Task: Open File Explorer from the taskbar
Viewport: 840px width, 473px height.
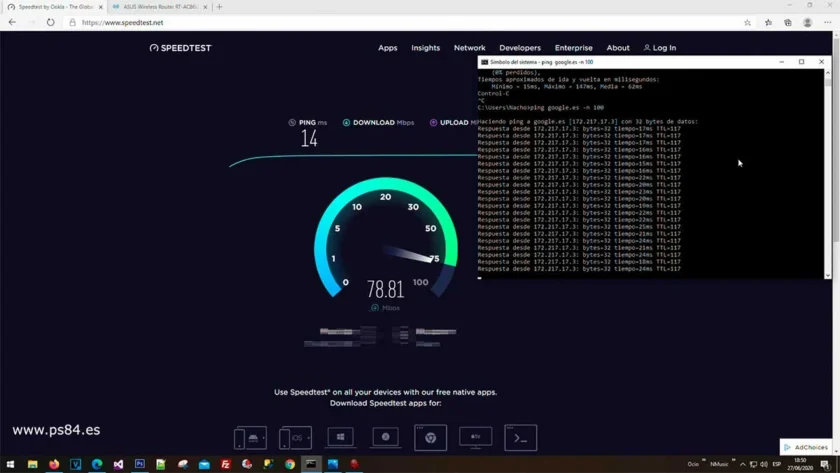Action: [x=32, y=464]
